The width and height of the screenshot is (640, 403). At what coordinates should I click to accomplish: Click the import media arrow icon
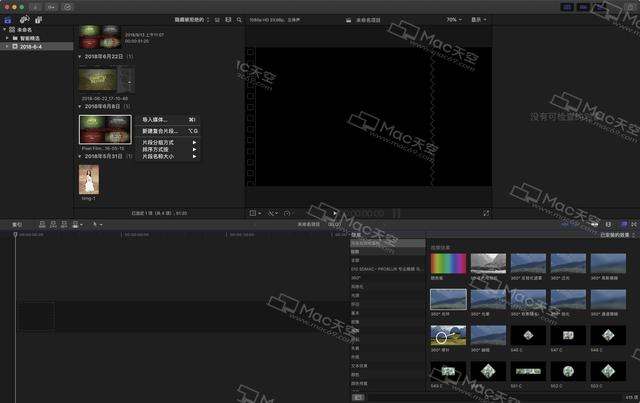tap(35, 7)
